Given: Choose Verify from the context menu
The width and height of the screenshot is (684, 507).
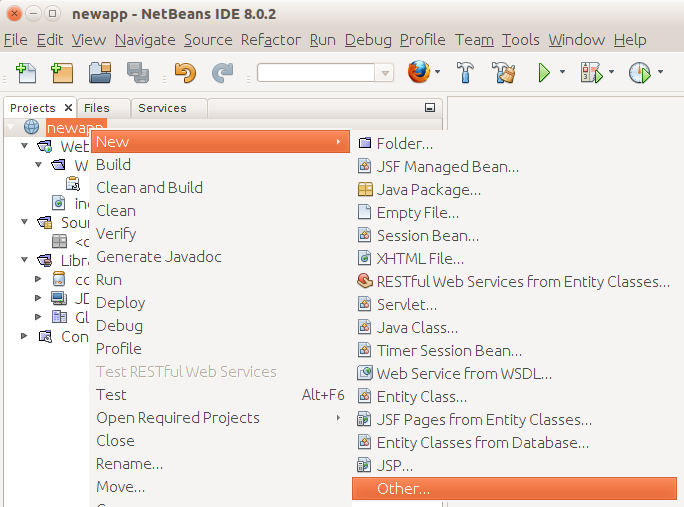Looking at the screenshot, I should tap(220, 233).
